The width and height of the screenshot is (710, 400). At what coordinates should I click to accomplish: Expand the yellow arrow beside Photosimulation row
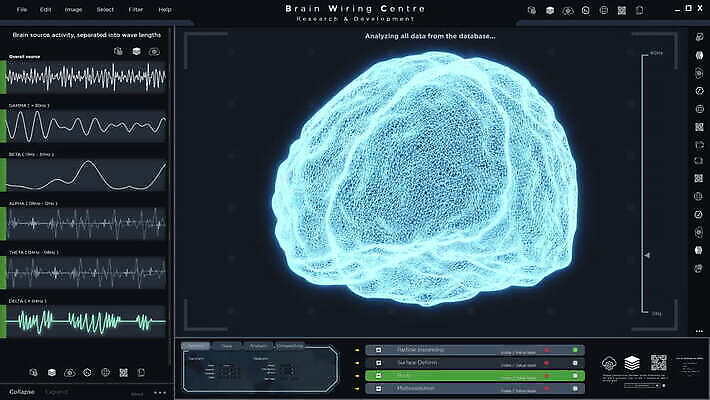pyautogui.click(x=357, y=387)
